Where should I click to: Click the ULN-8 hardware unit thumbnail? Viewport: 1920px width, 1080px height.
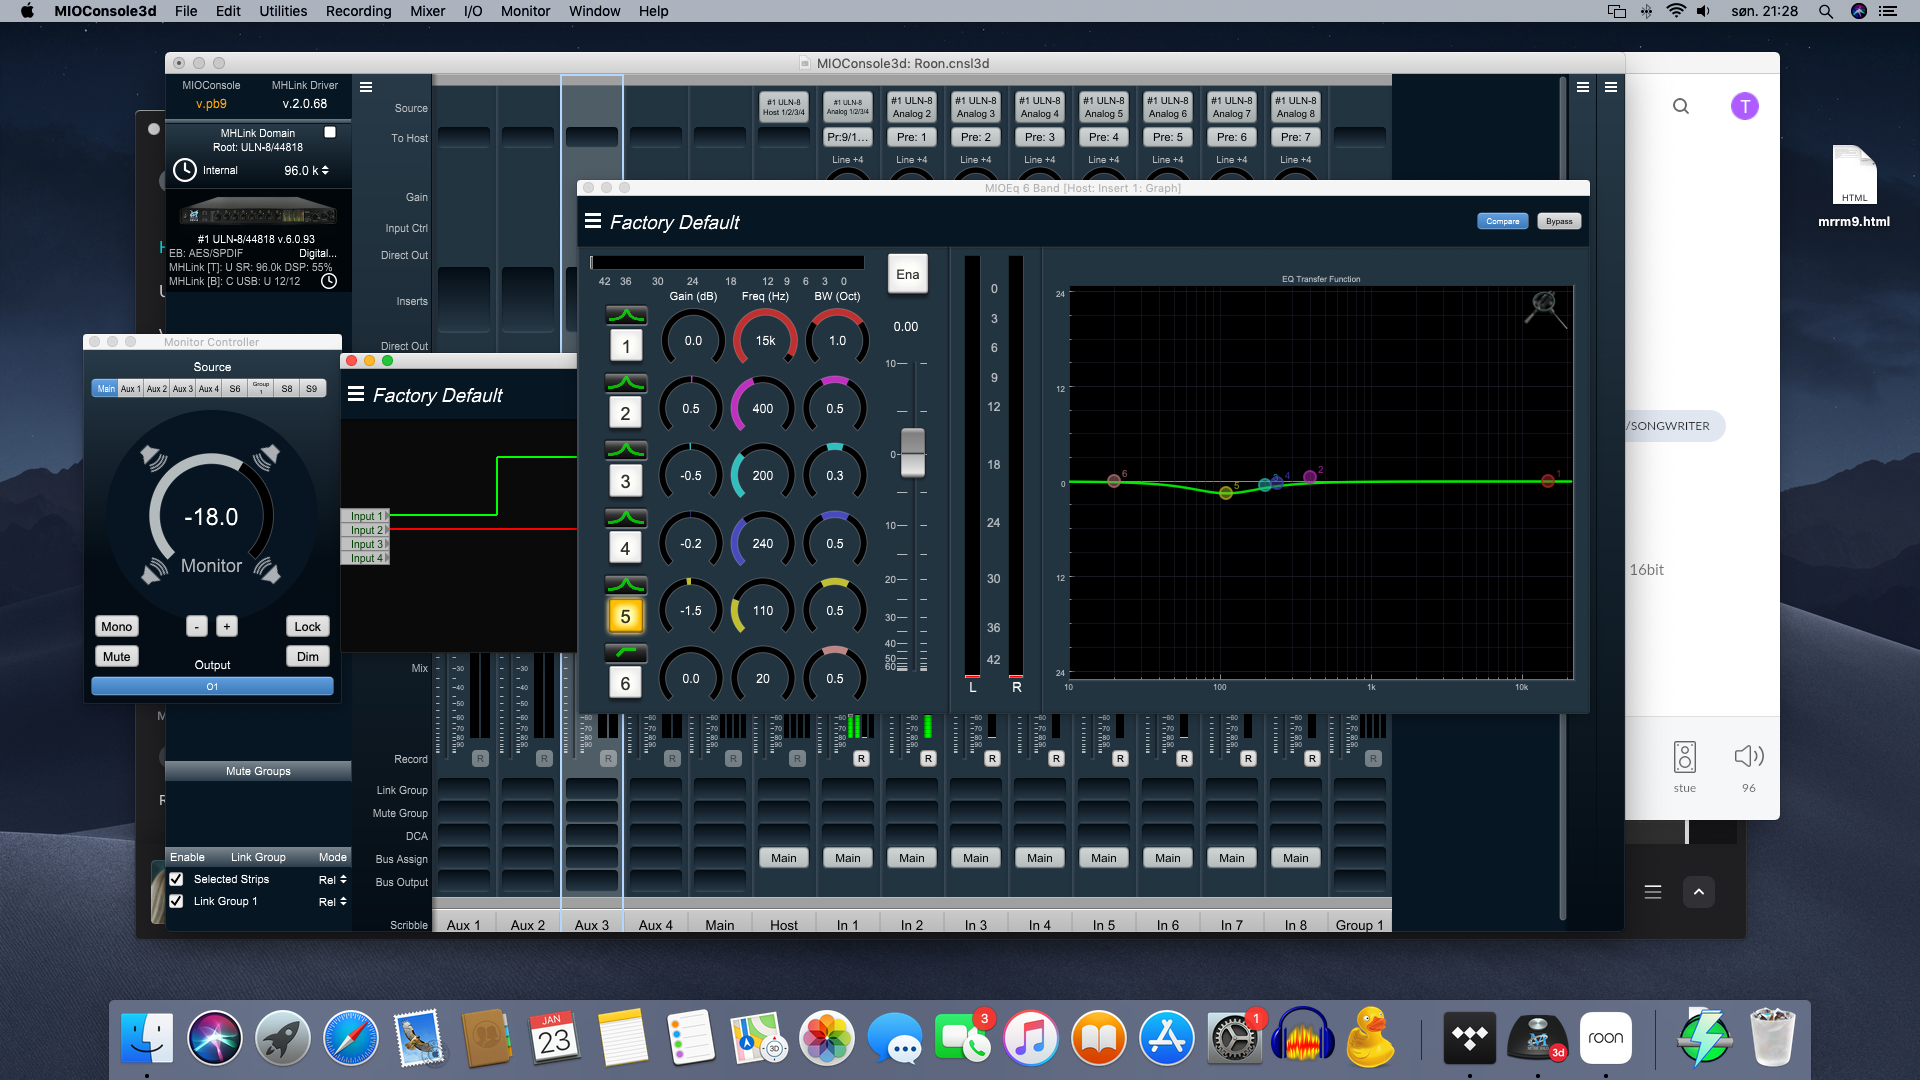pos(258,212)
